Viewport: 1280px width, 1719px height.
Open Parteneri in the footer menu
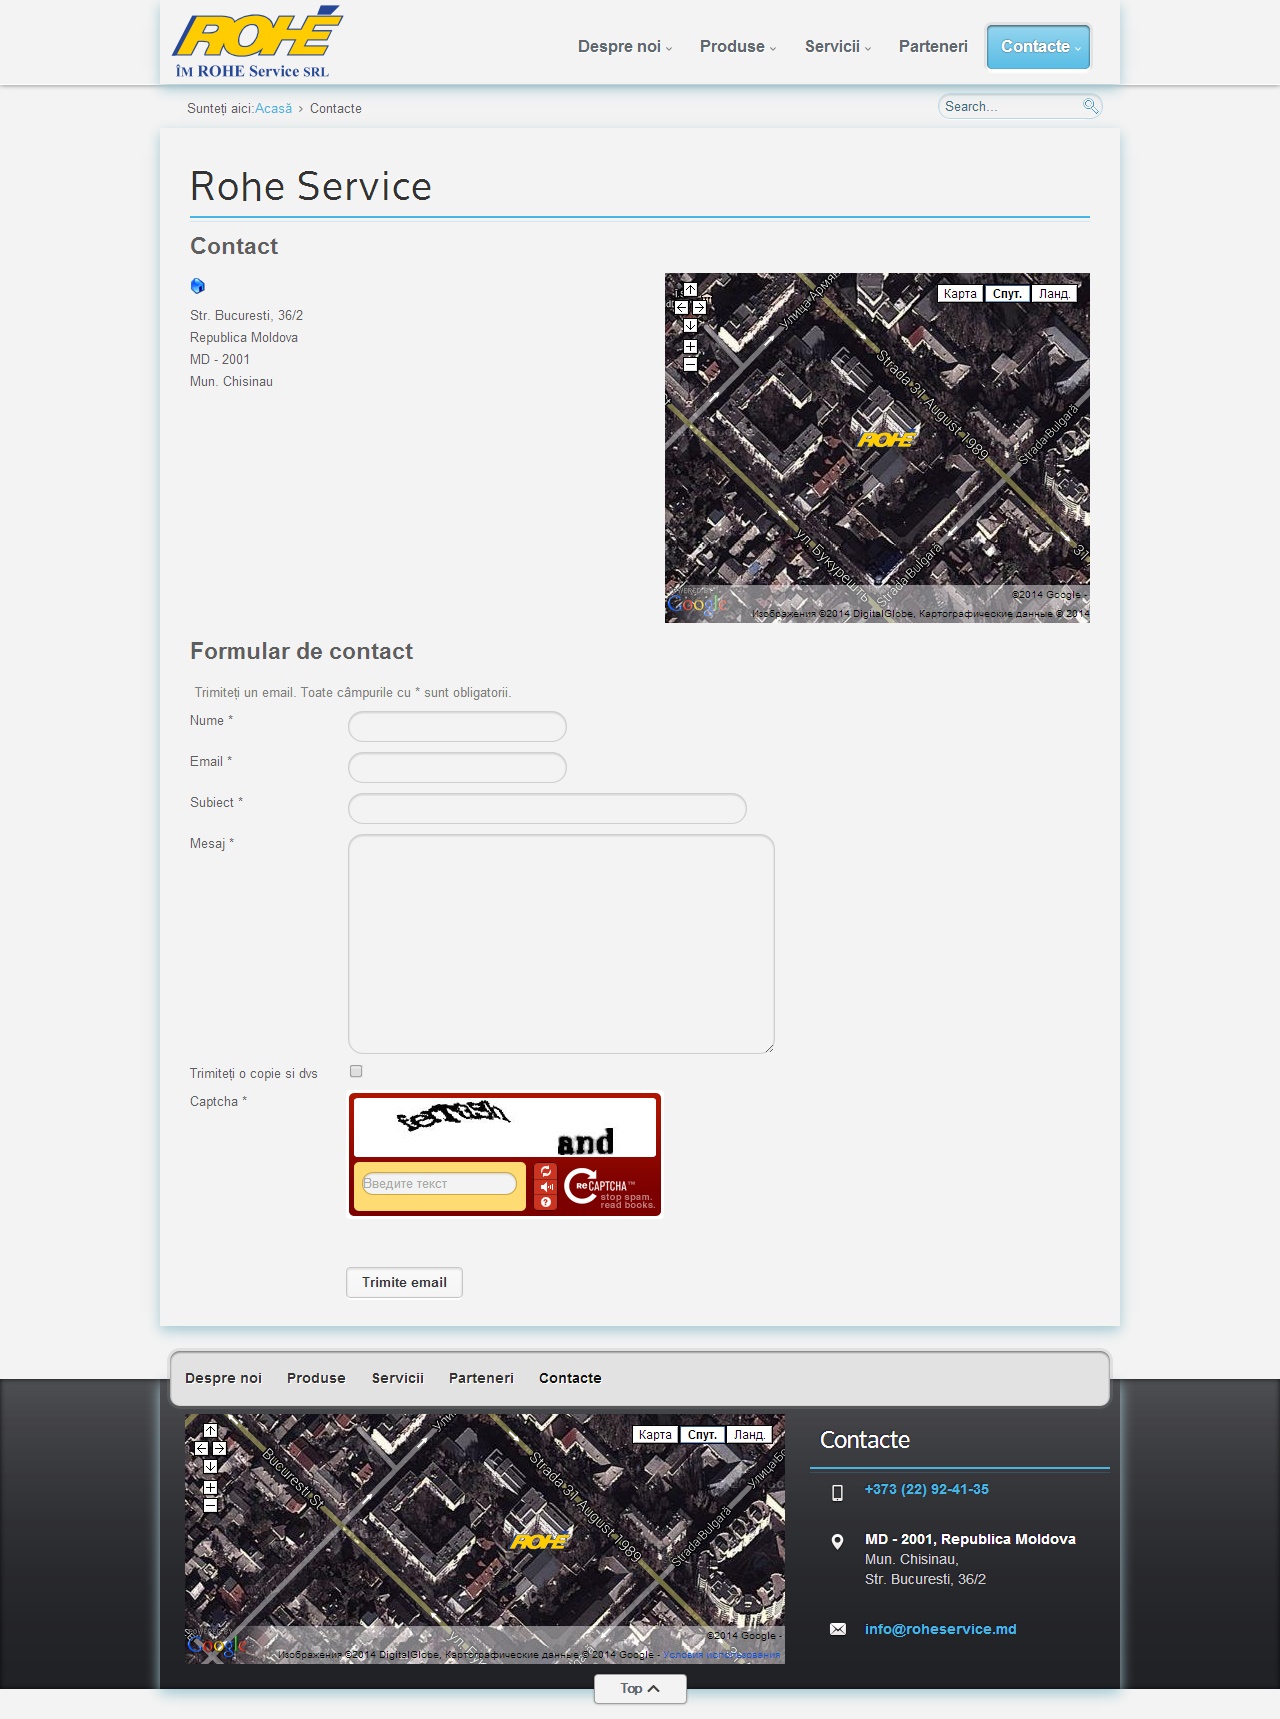pyautogui.click(x=481, y=1378)
